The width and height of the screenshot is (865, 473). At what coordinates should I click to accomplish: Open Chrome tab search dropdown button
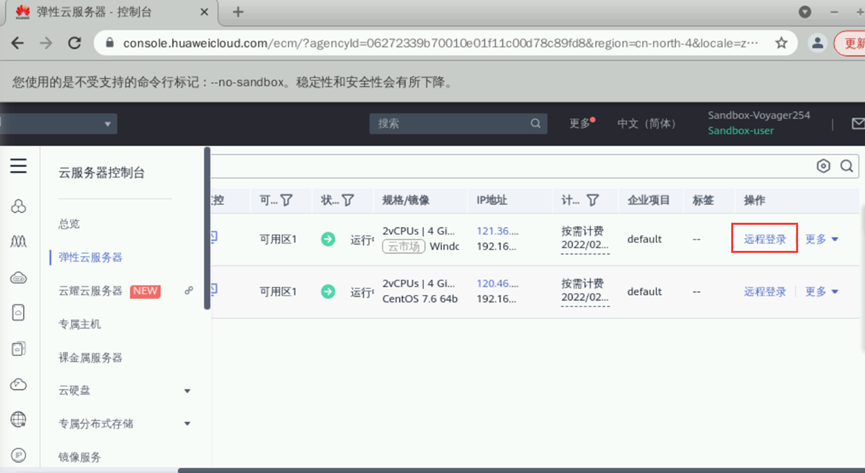click(x=805, y=12)
